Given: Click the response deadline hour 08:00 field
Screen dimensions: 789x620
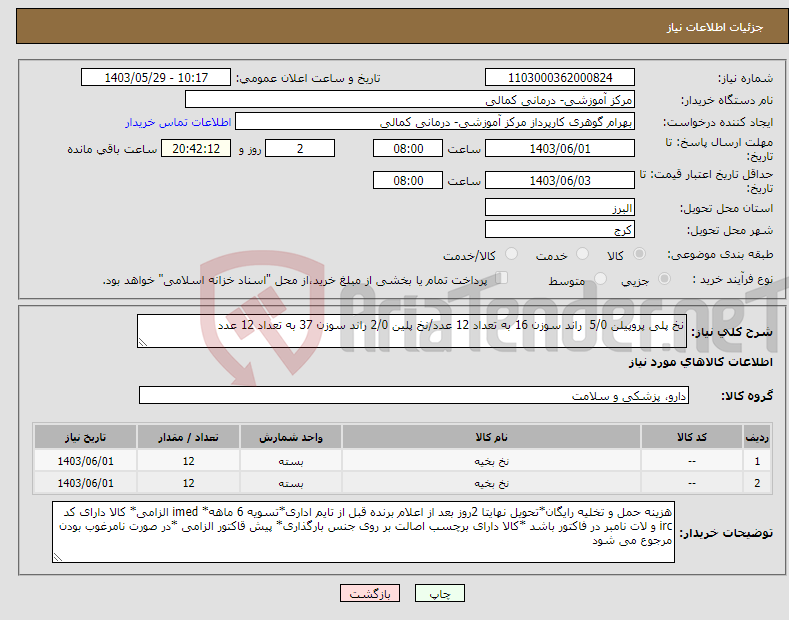Looking at the screenshot, I should [x=408, y=148].
